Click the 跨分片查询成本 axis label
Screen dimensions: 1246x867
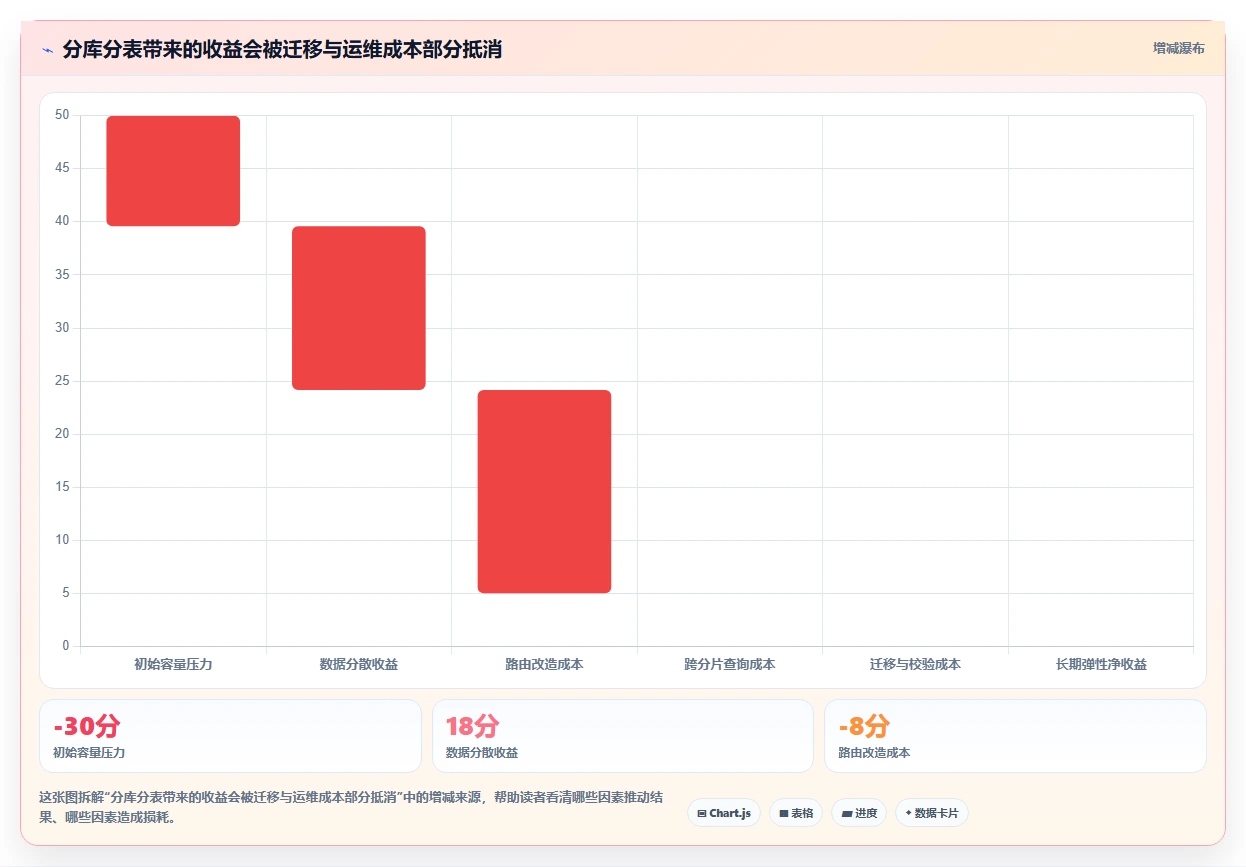coord(730,664)
